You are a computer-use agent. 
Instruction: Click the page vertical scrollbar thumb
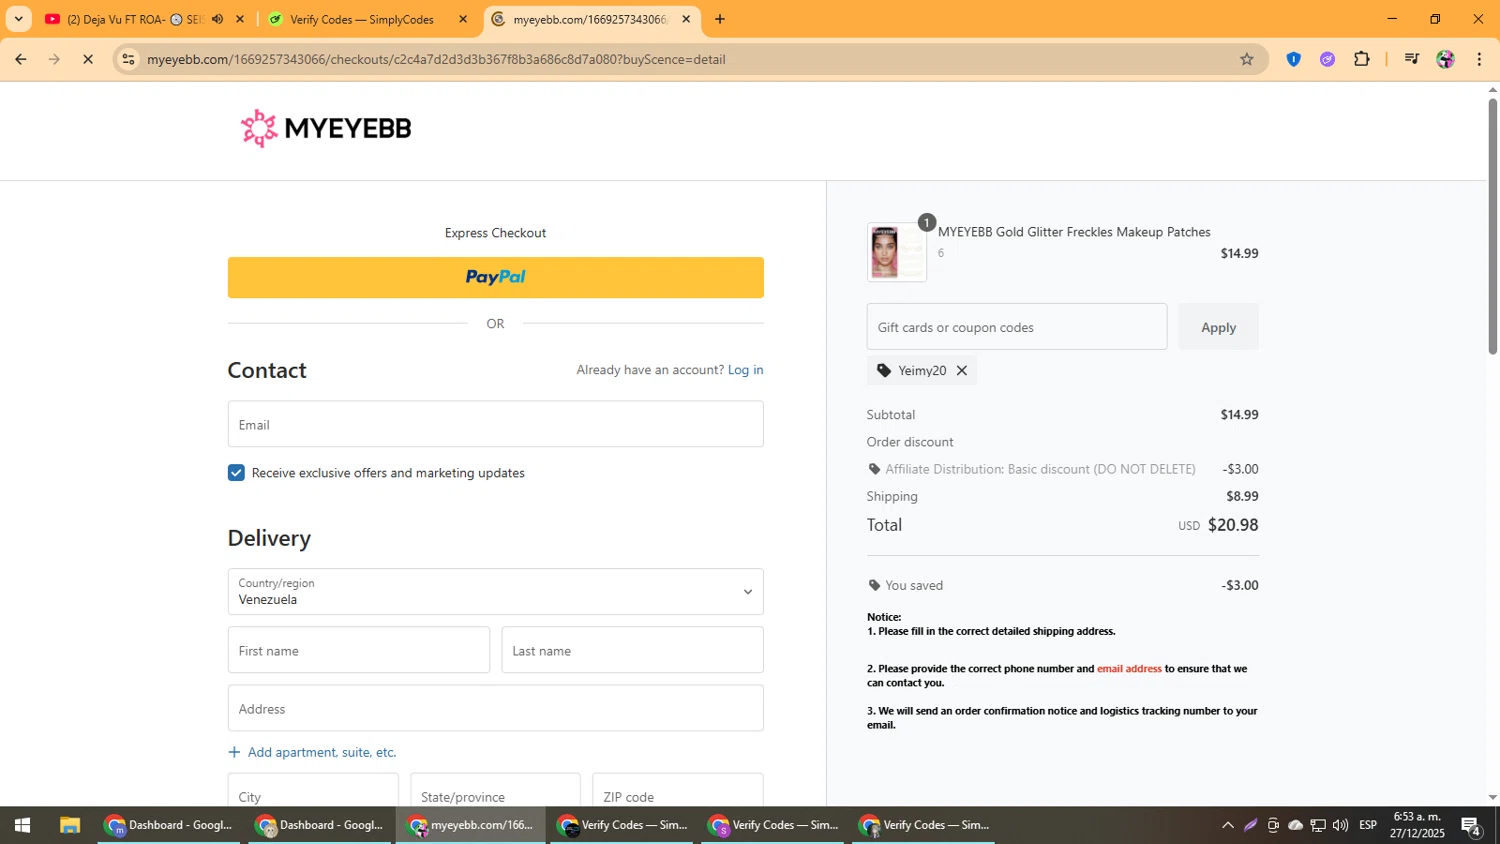[1492, 225]
